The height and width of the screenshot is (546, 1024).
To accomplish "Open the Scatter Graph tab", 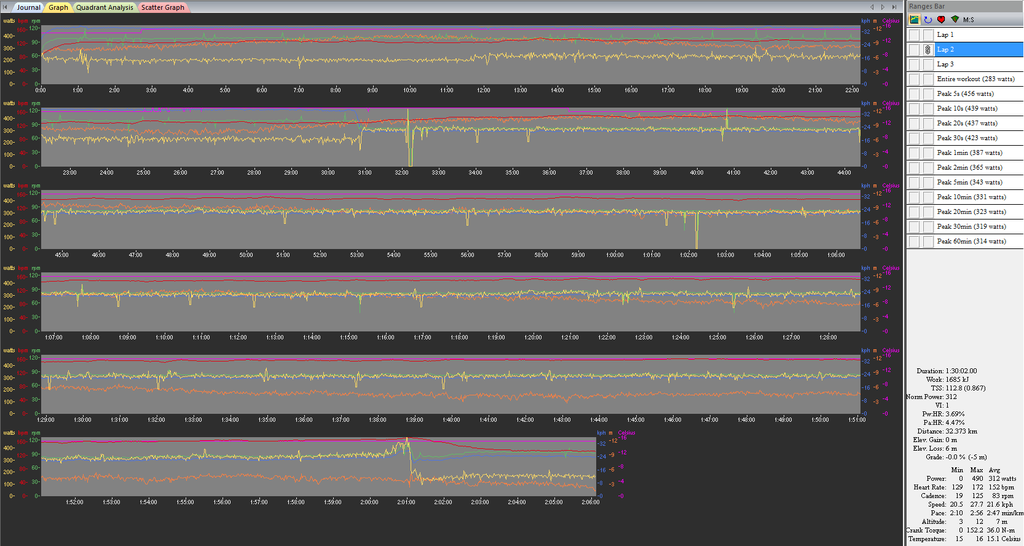I will point(162,7).
